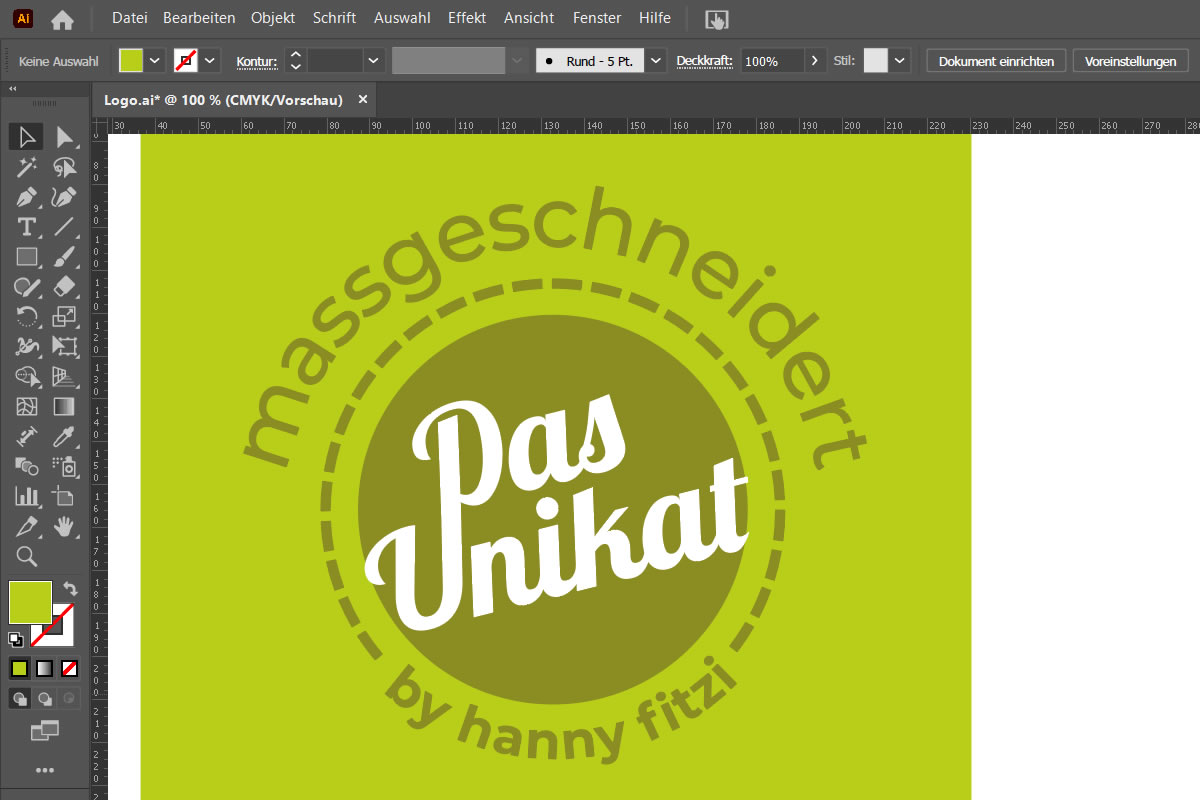The height and width of the screenshot is (800, 1200).
Task: Click the Voreinstellungen button
Action: pos(1130,61)
